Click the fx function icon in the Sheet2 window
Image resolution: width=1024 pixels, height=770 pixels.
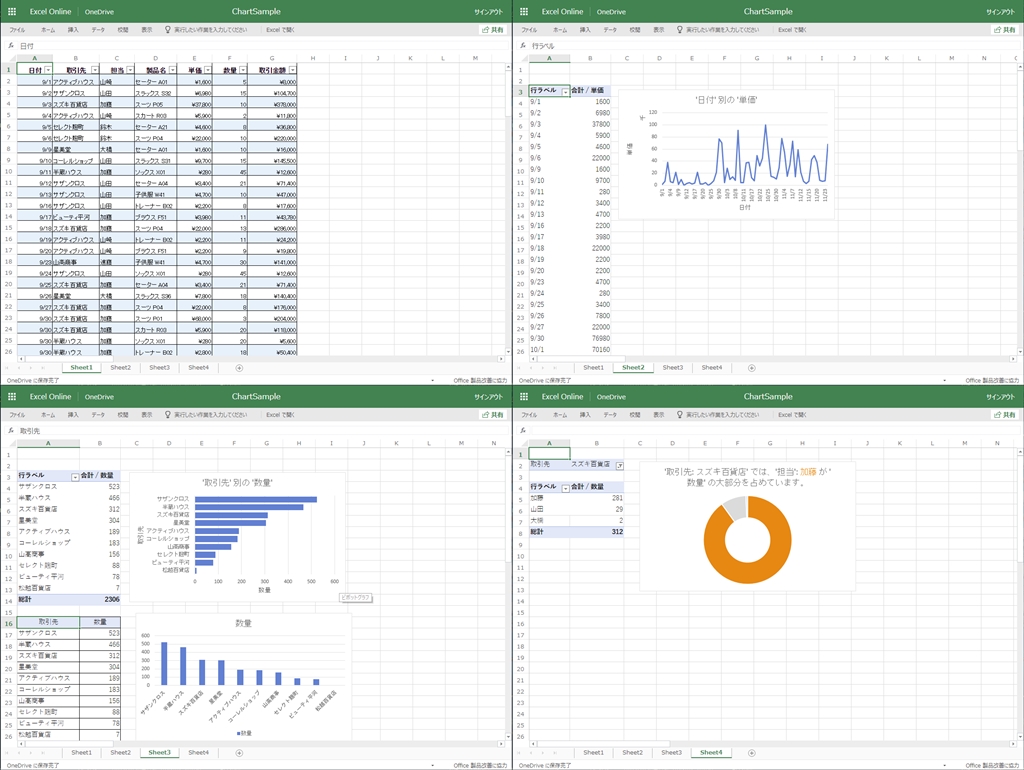[x=522, y=46]
